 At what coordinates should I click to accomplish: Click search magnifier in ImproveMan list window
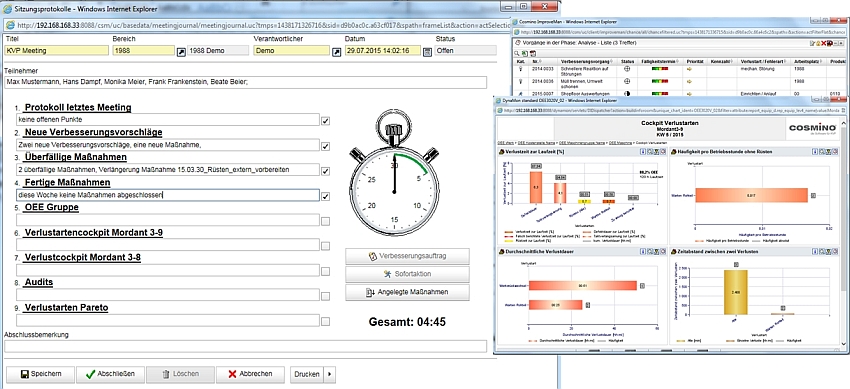point(517,54)
